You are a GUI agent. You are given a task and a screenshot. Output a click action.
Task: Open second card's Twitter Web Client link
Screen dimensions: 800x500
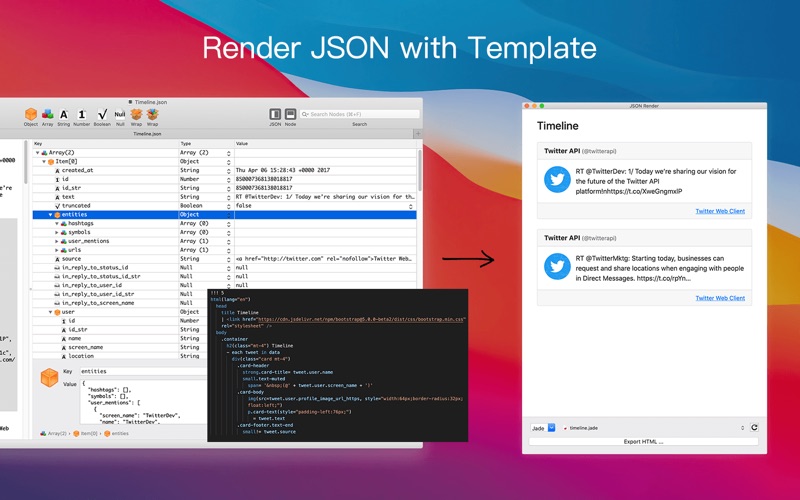720,298
